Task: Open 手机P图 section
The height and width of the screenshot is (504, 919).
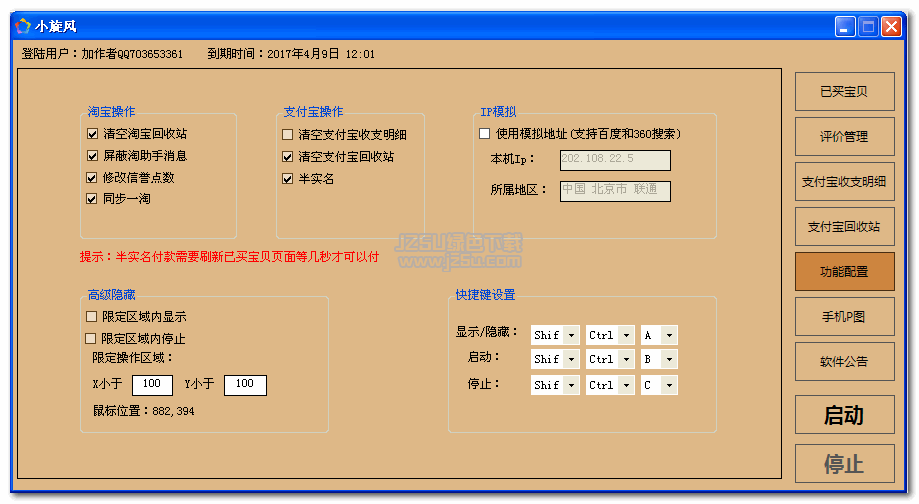Action: point(845,317)
